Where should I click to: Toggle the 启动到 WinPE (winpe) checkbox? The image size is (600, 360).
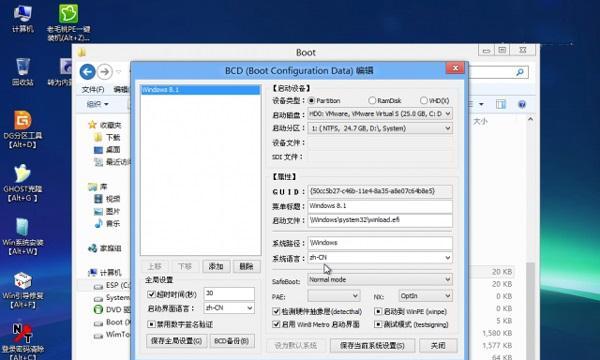378,311
